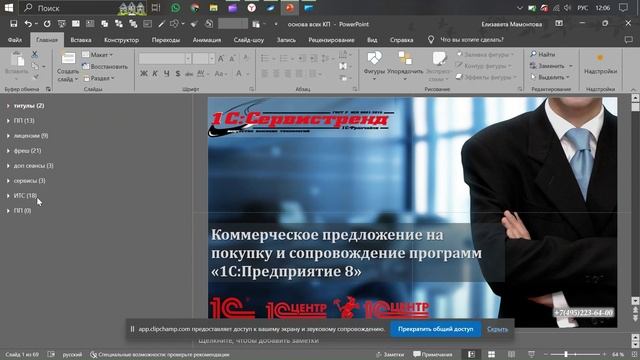Click Find (Найти) in editing group

(543, 54)
